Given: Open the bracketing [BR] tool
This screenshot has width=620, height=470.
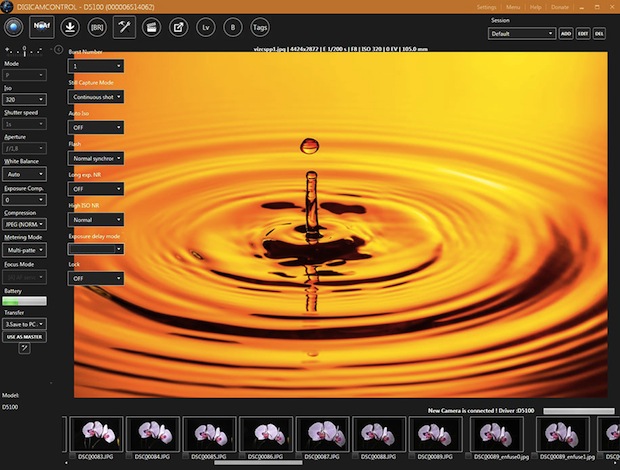Looking at the screenshot, I should (97, 27).
